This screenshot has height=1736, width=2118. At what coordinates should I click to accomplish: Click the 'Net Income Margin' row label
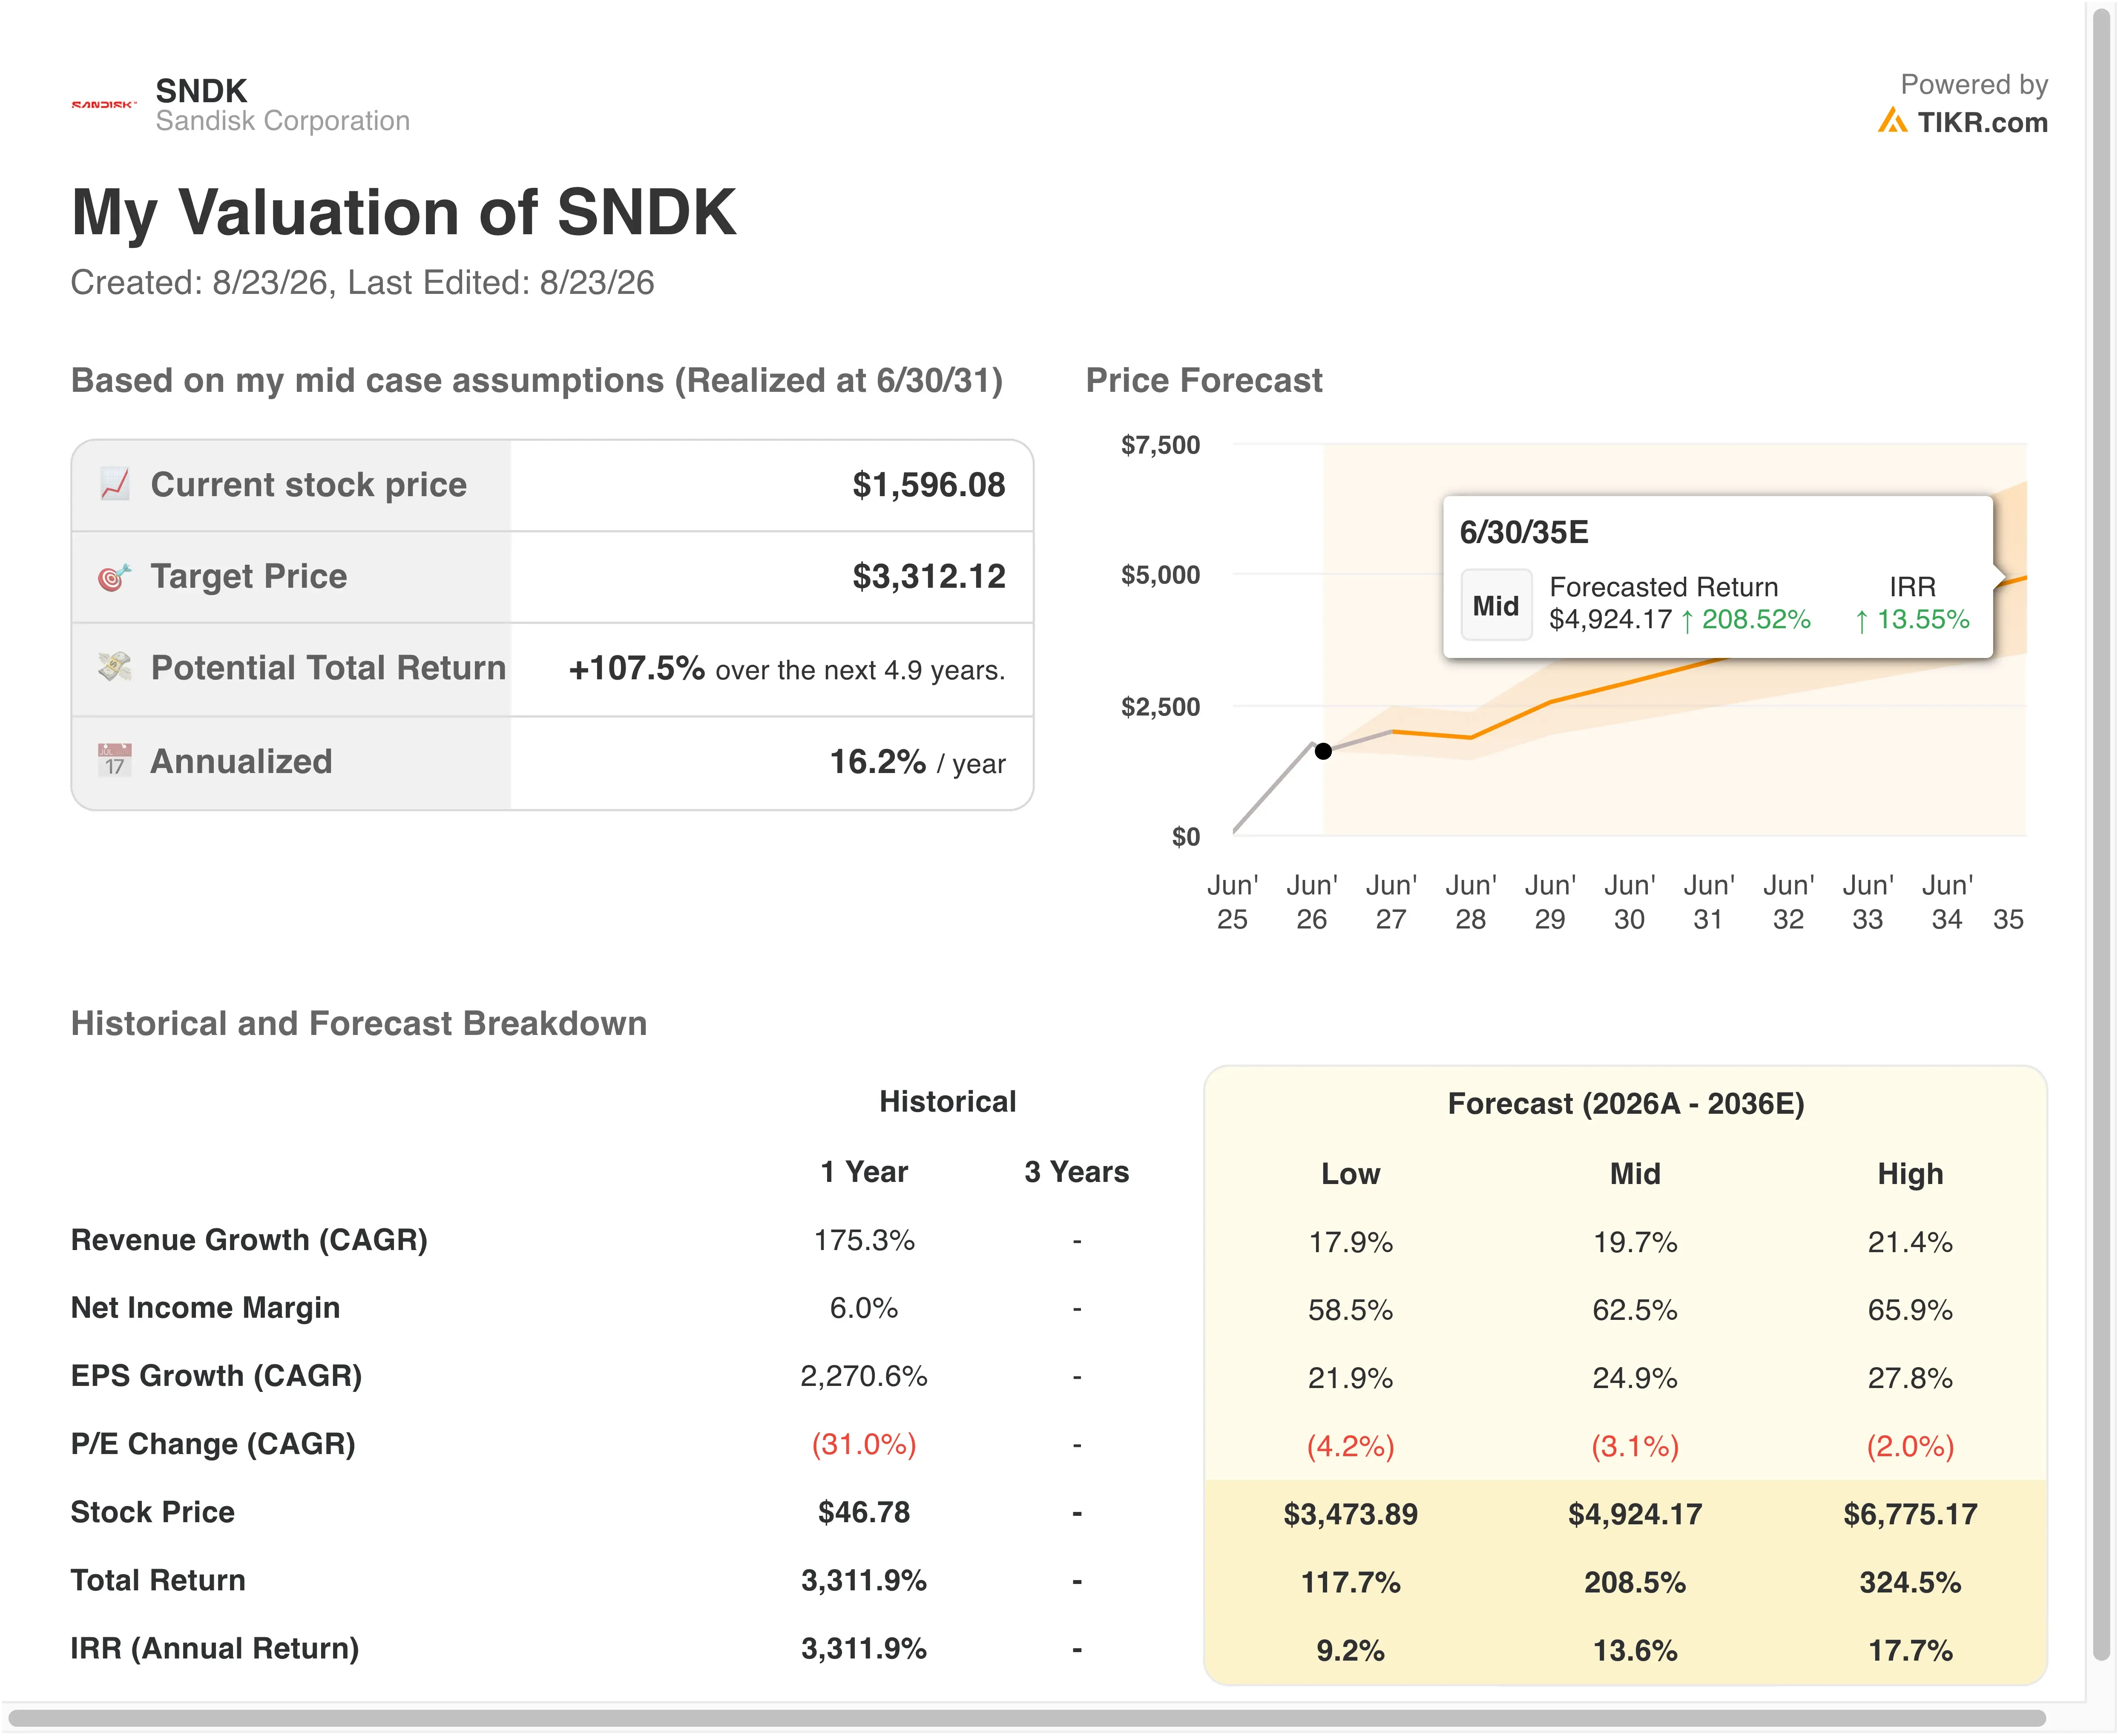click(205, 1308)
